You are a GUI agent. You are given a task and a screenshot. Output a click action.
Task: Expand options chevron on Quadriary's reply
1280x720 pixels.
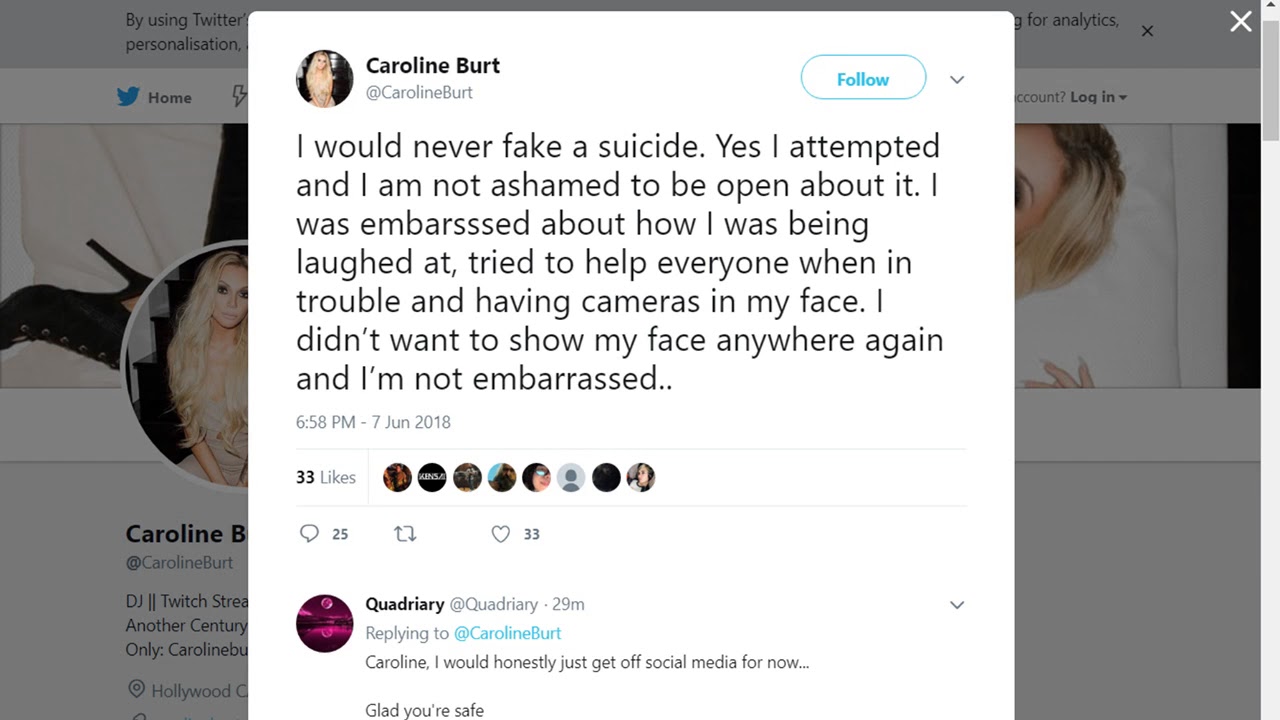coord(957,605)
